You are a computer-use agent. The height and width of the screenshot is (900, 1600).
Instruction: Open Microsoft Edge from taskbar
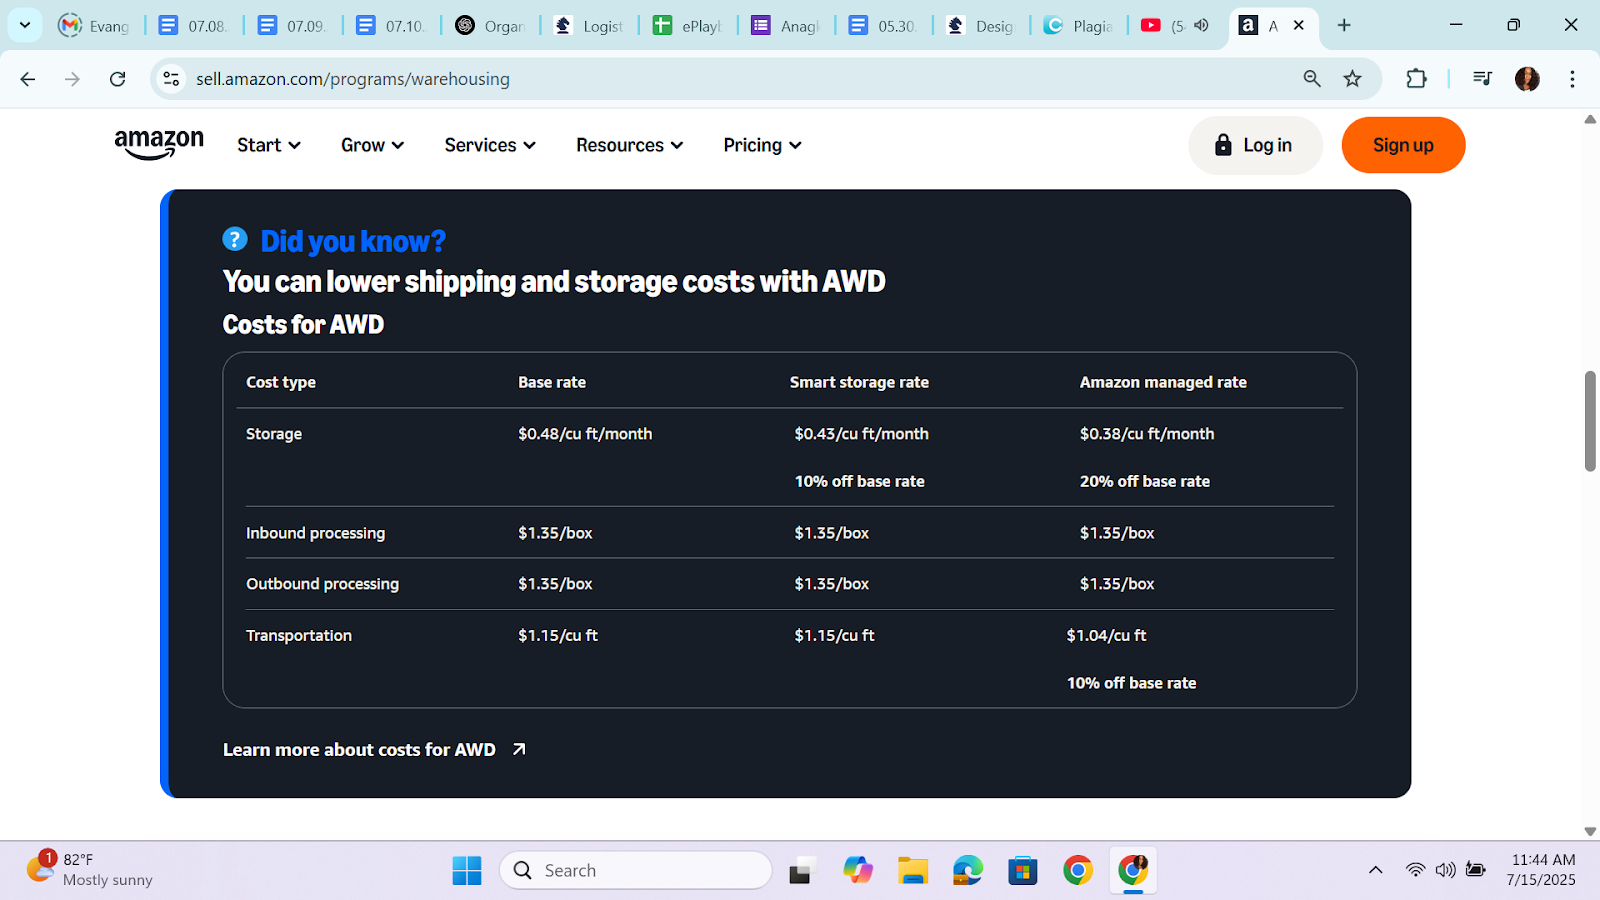967,870
